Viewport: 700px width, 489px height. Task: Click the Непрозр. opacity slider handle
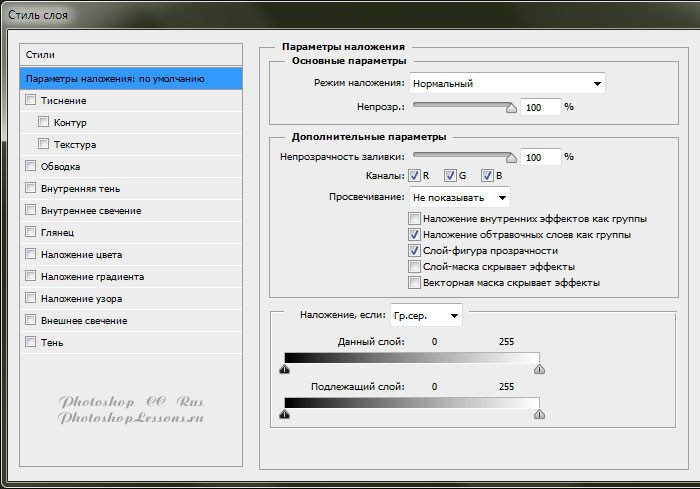tap(512, 105)
